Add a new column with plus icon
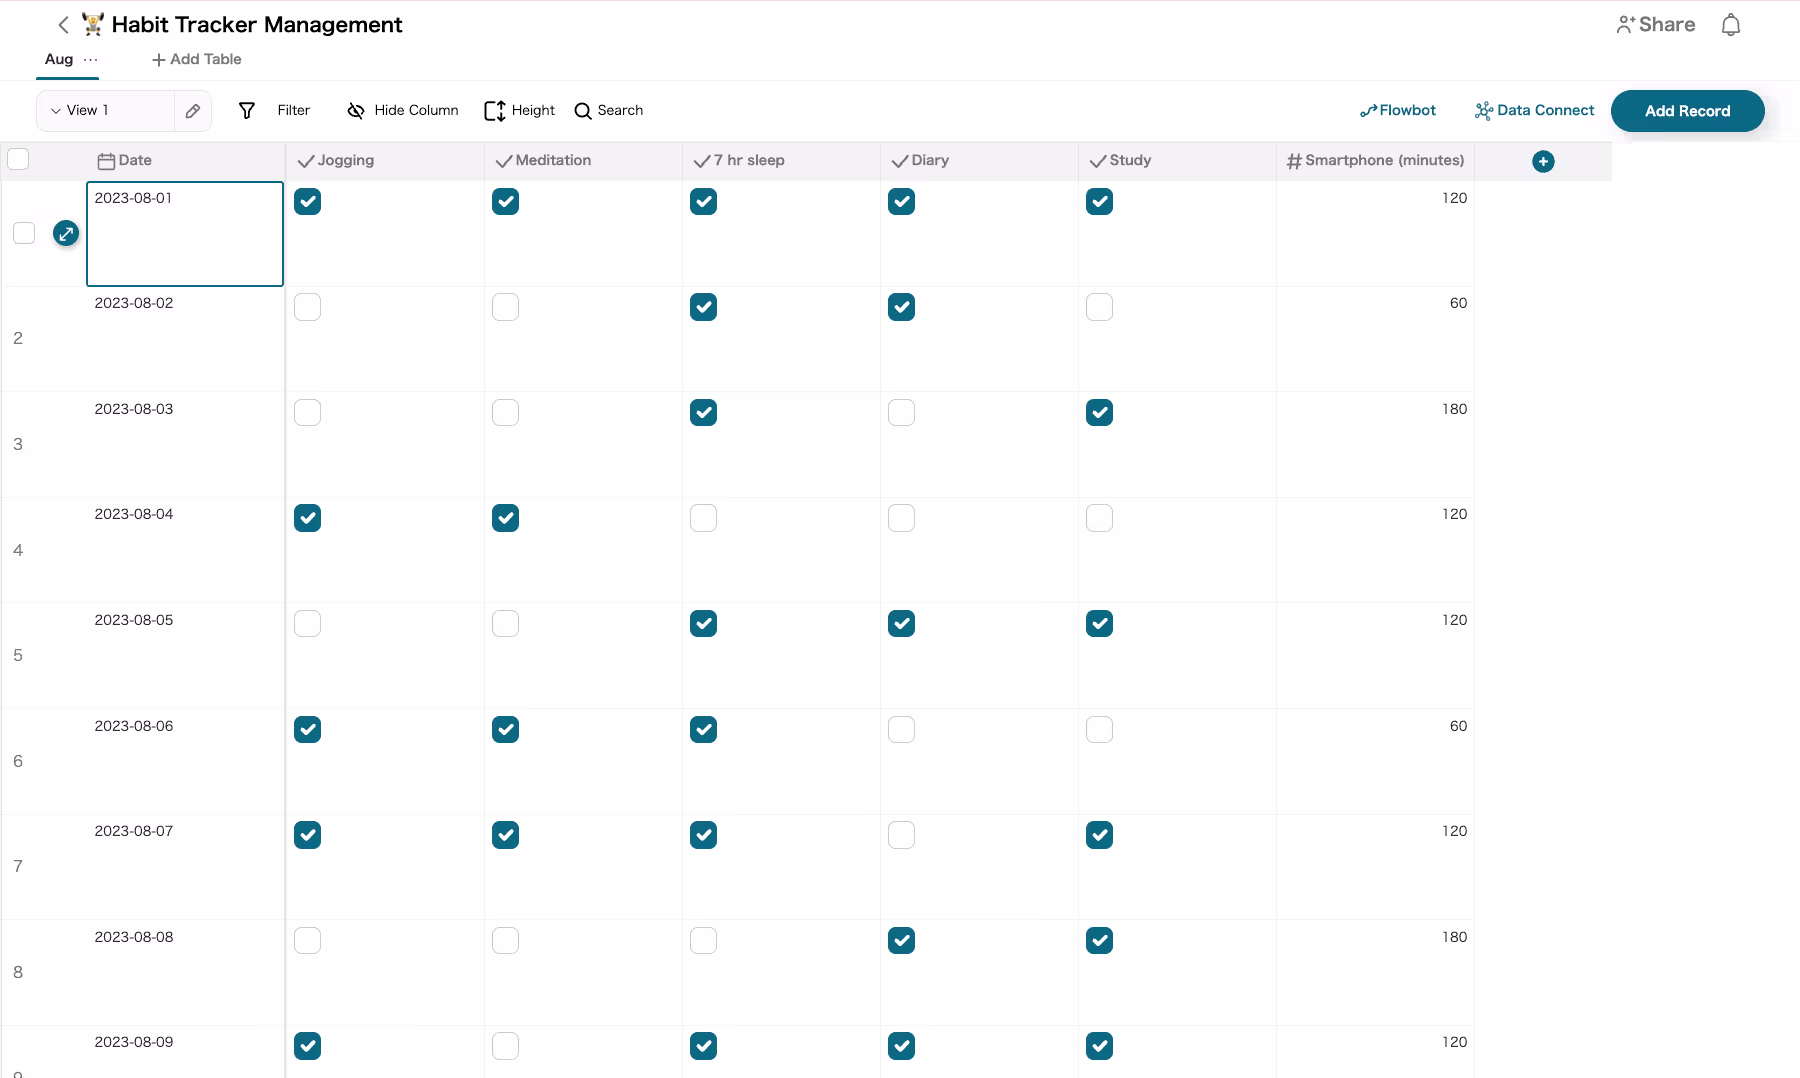 pyautogui.click(x=1543, y=161)
